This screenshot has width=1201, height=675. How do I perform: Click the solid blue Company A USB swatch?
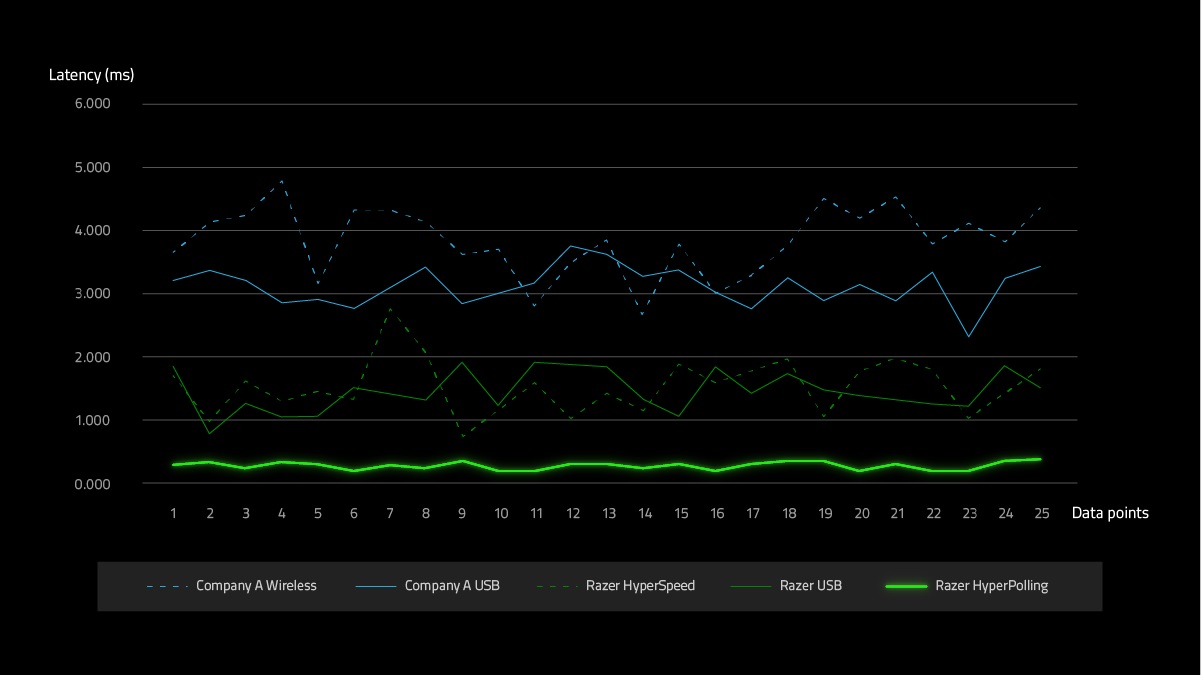pos(375,586)
